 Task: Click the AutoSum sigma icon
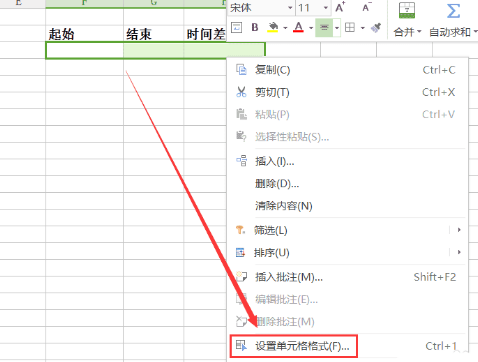(x=453, y=11)
